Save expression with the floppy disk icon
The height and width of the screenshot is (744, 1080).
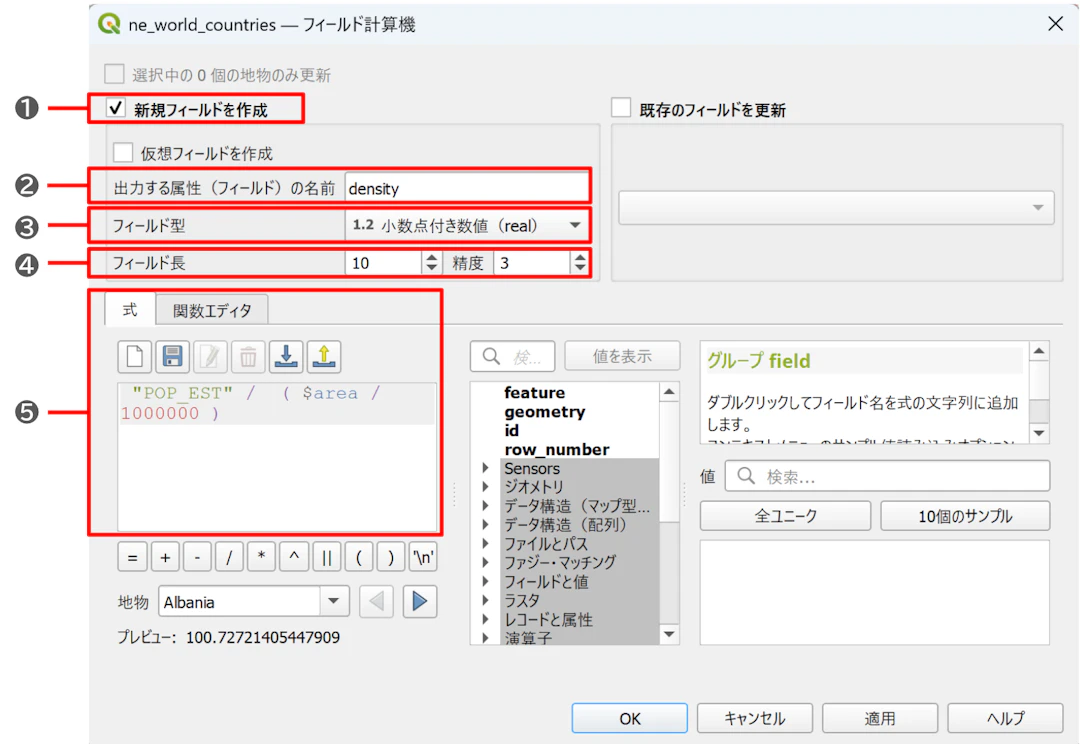(172, 357)
